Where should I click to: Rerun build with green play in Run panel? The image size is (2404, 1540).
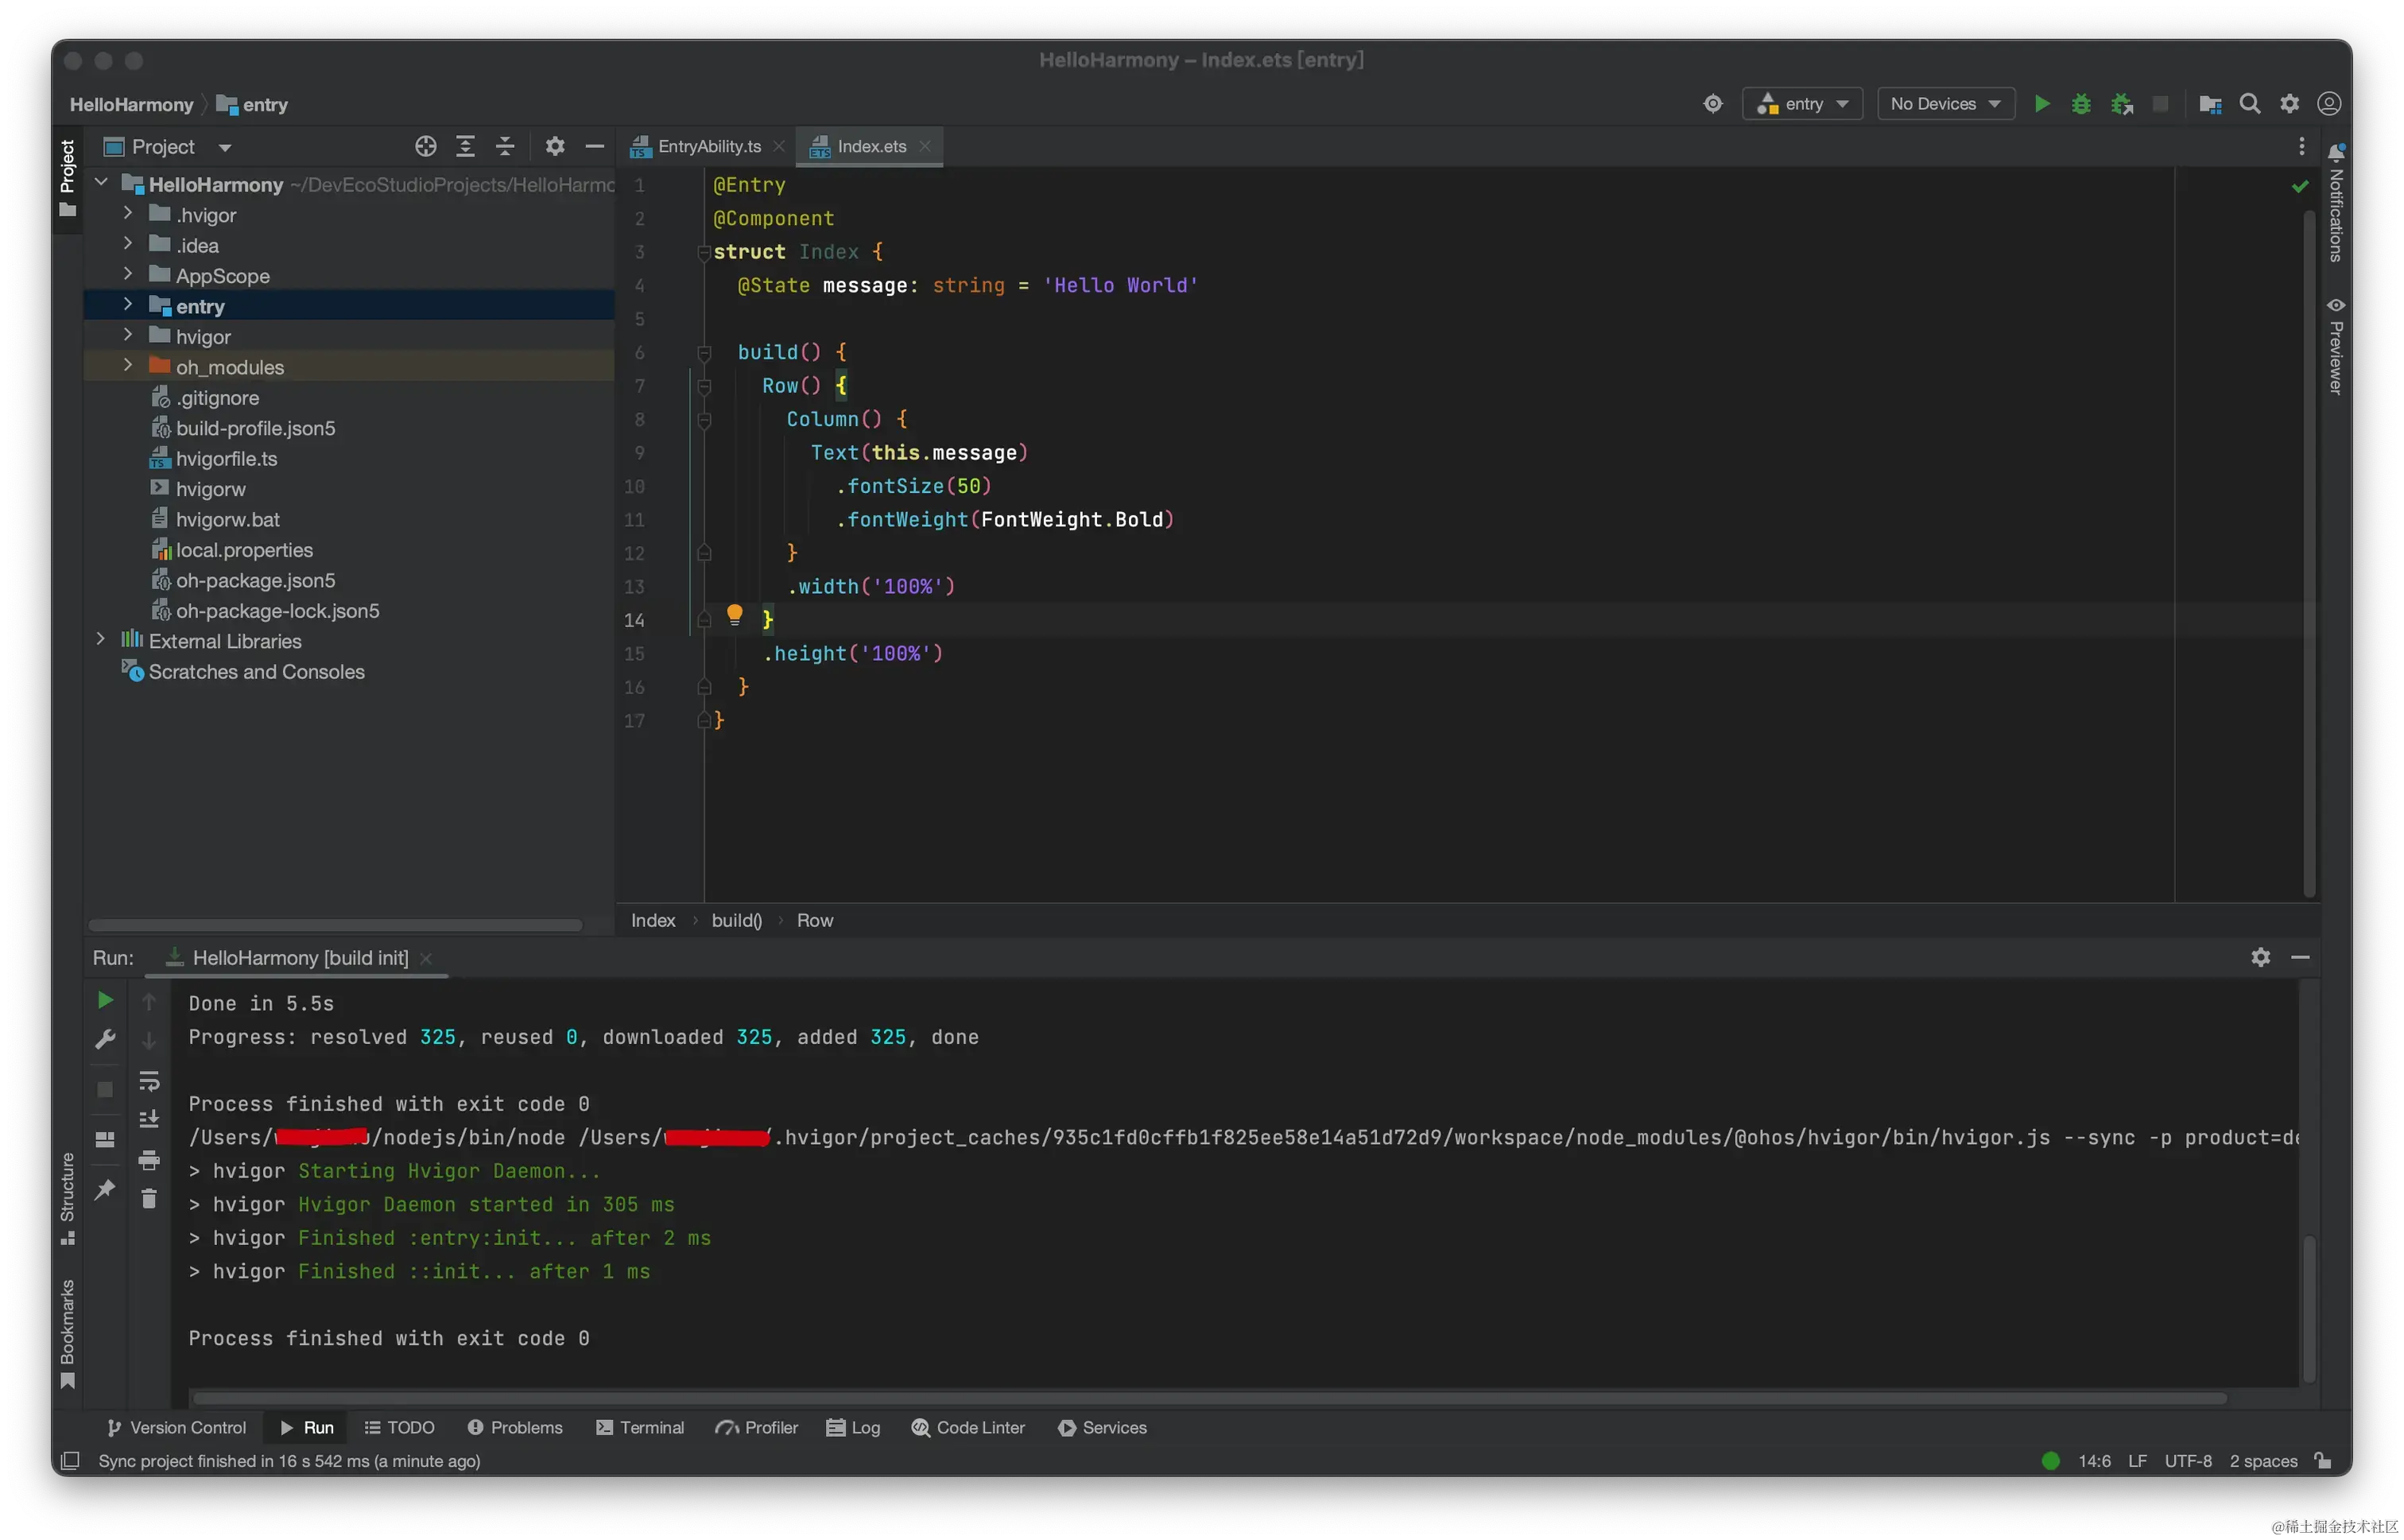click(105, 1001)
